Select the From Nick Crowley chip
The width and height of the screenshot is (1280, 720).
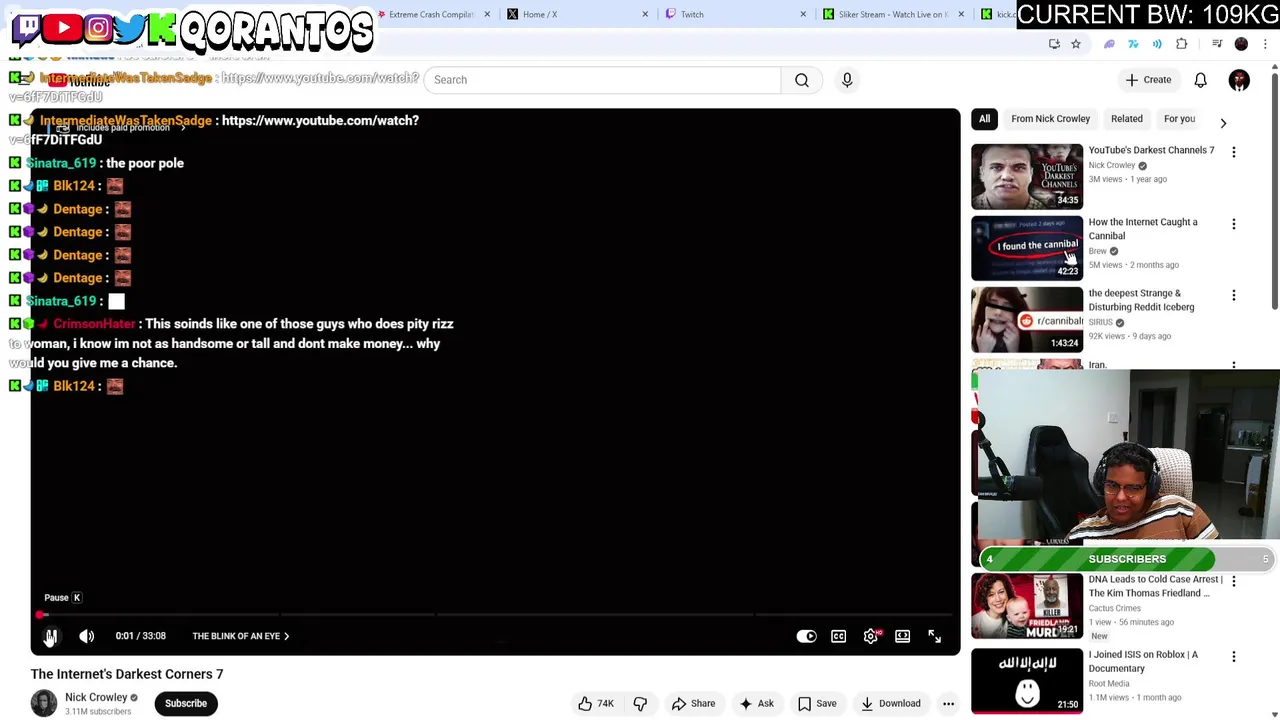[x=1050, y=119]
